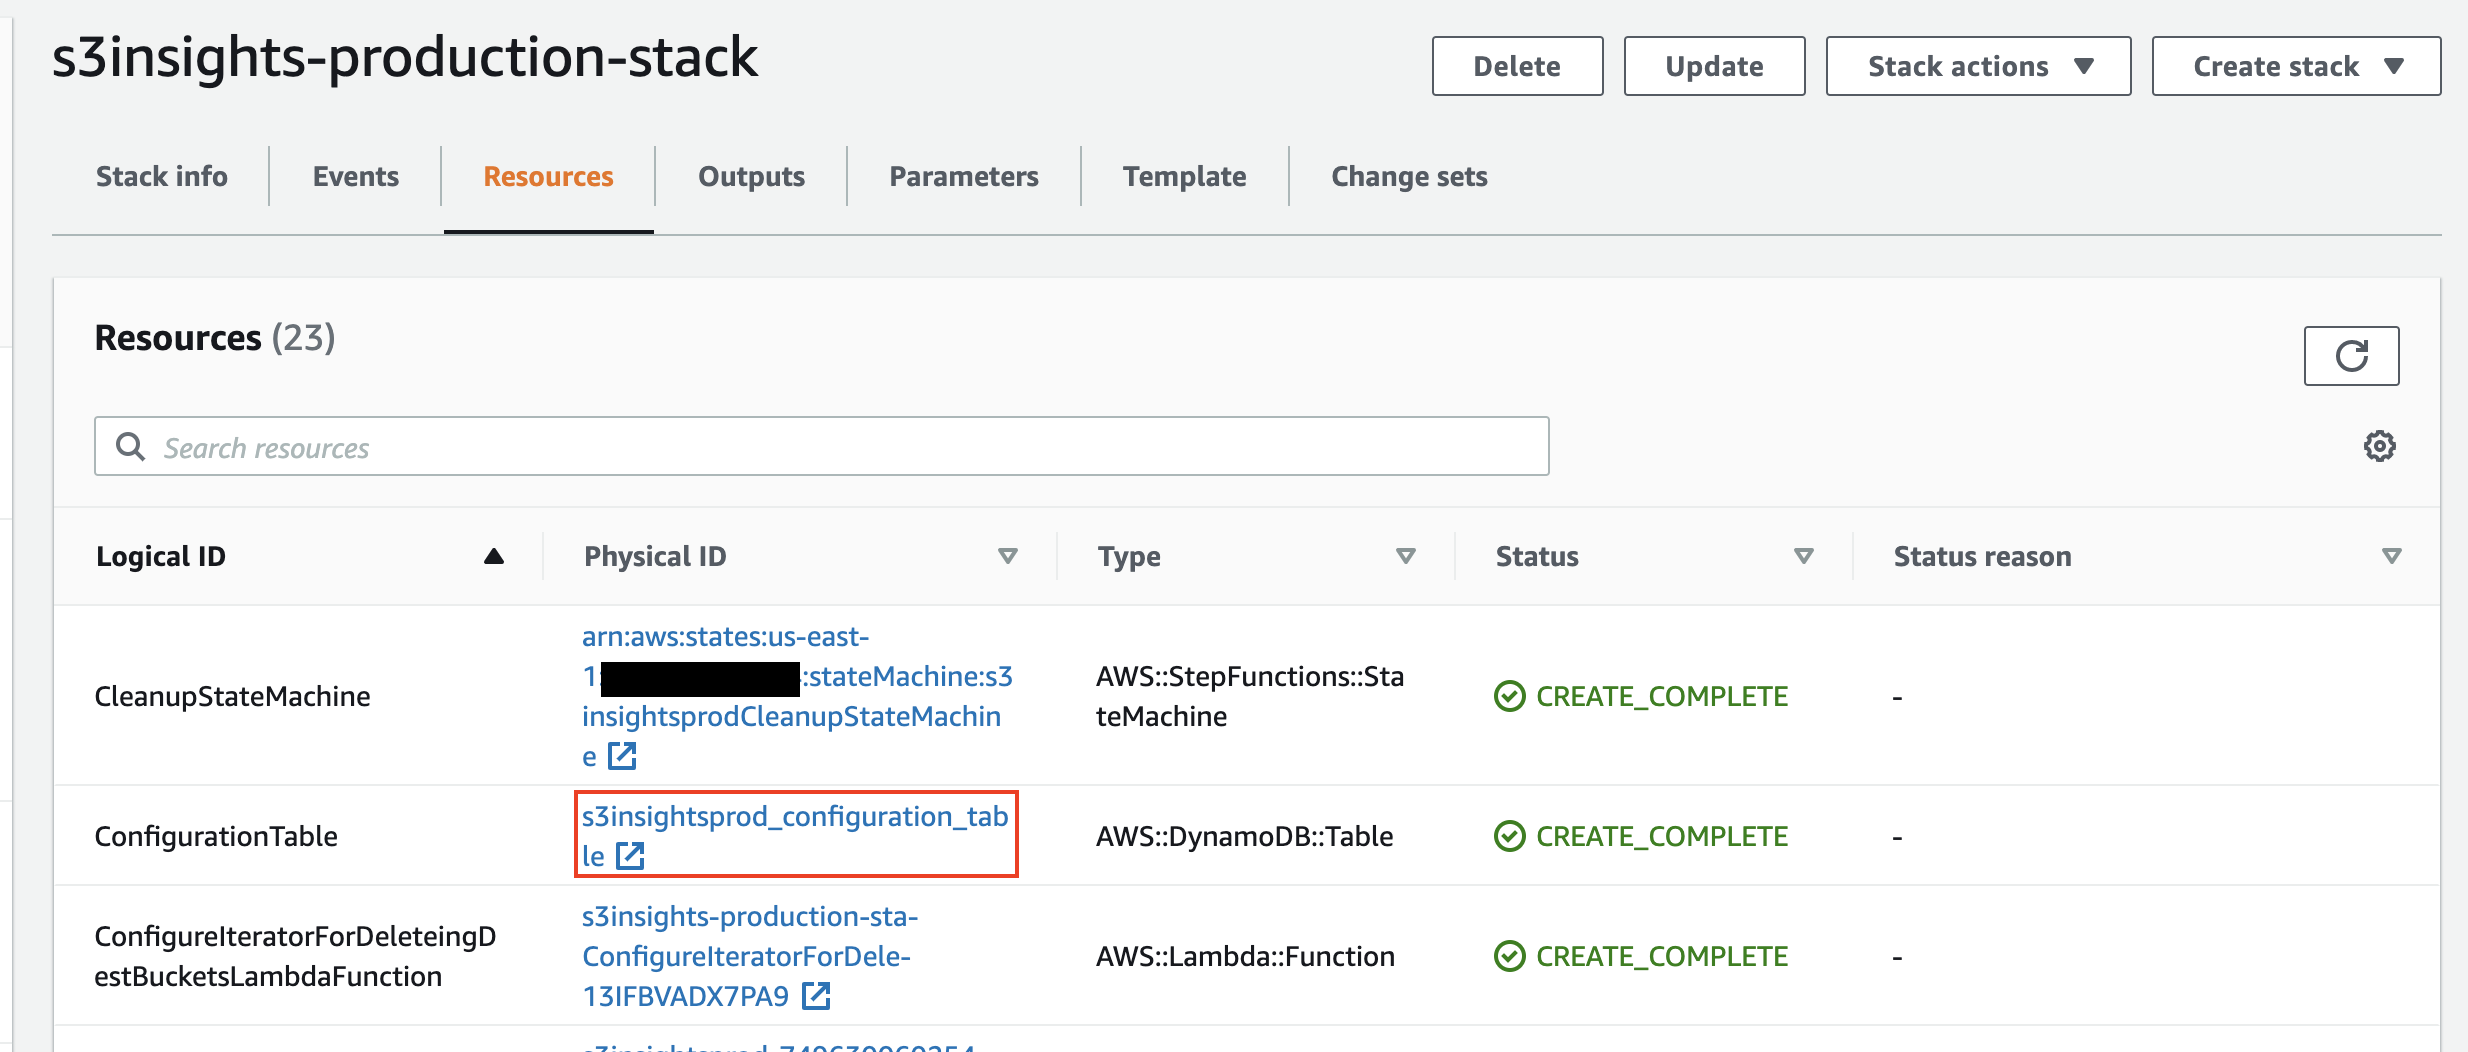Image resolution: width=2468 pixels, height=1052 pixels.
Task: Open the Create stack dropdown
Action: click(2296, 66)
